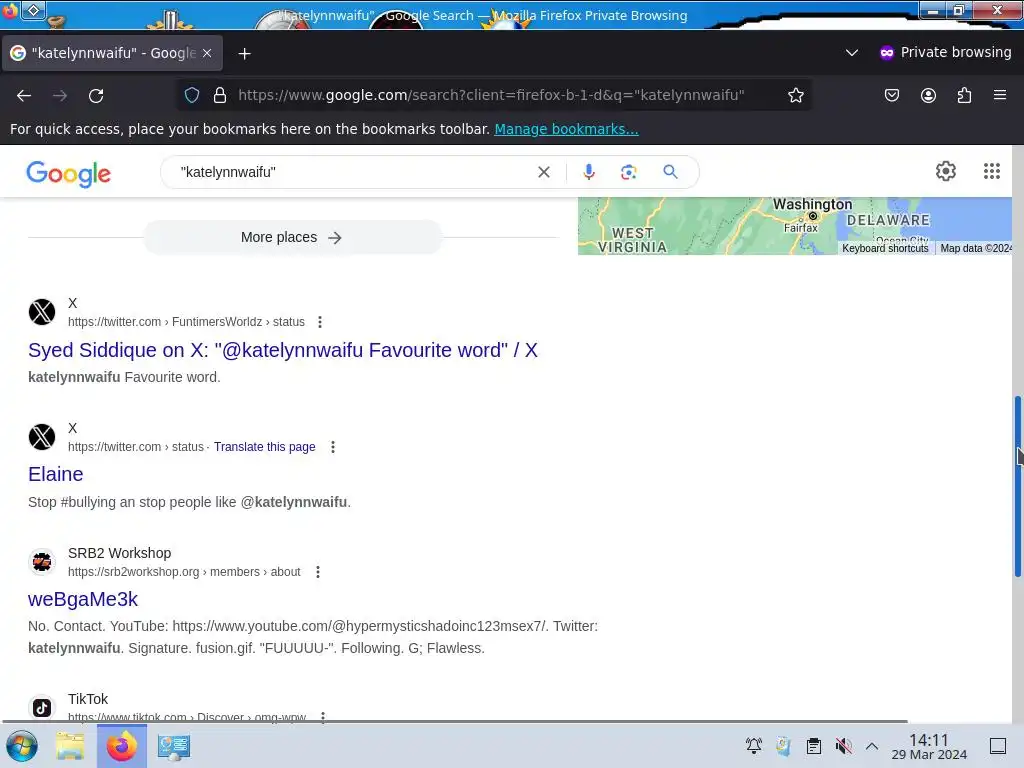Image resolution: width=1024 pixels, height=768 pixels.
Task: Open options for TikTok result
Action: (323, 717)
